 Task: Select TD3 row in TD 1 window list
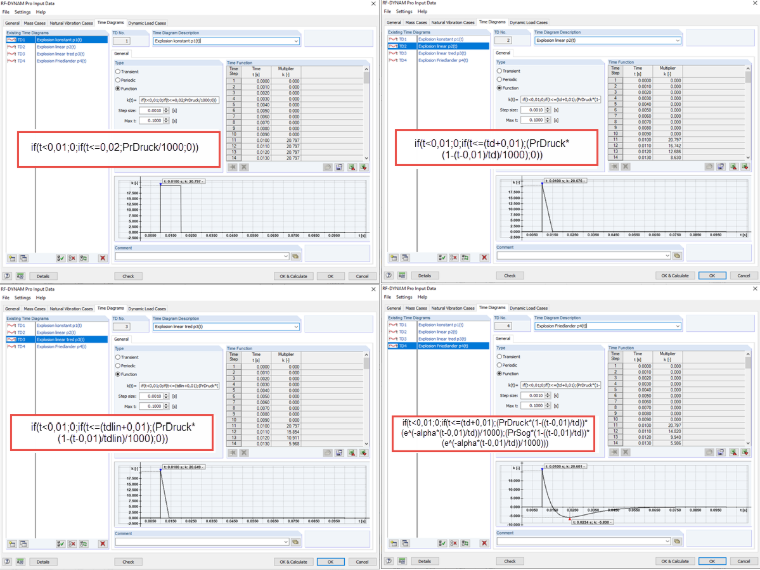click(57, 54)
